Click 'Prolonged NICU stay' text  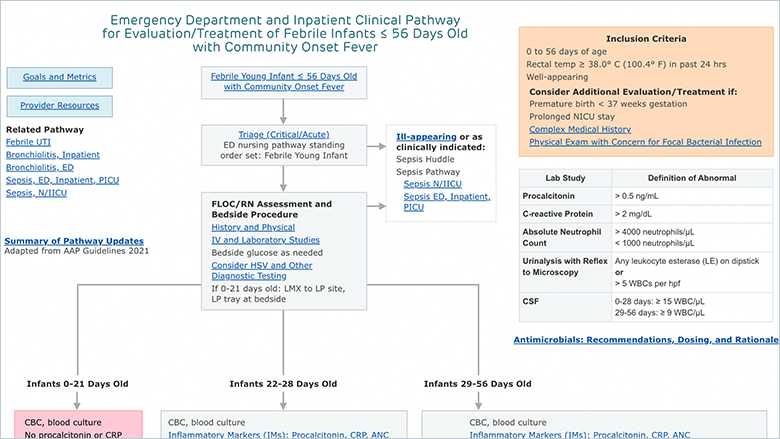click(x=572, y=117)
